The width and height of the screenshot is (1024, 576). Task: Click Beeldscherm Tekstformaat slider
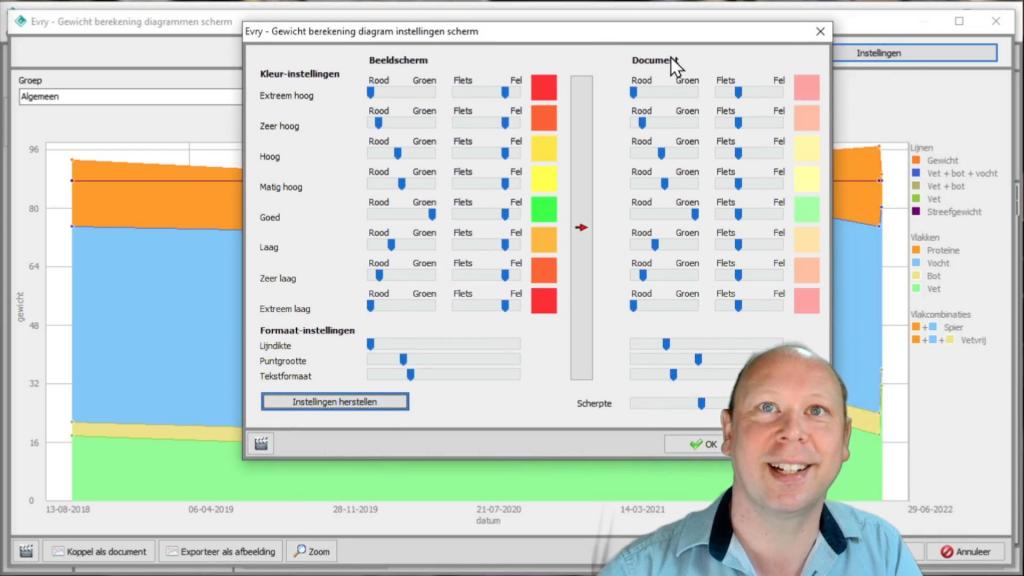pos(443,375)
